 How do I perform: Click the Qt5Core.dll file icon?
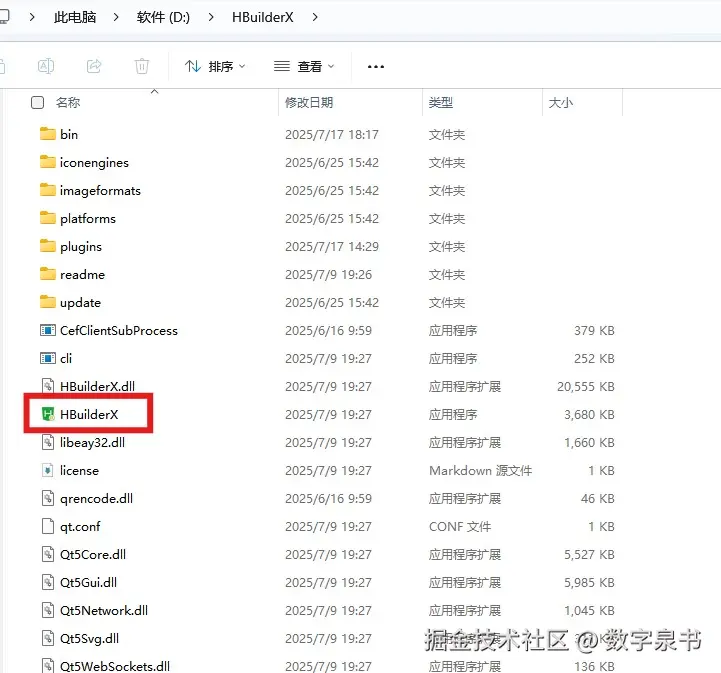(x=48, y=554)
